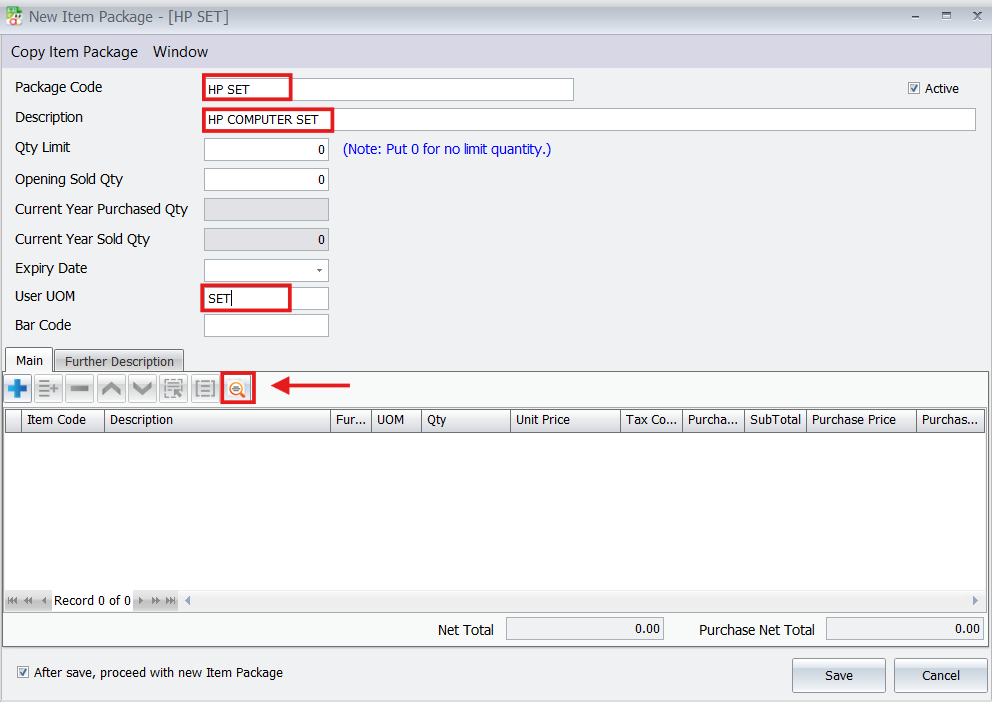This screenshot has width=992, height=702.
Task: Open item search with the magnifier icon
Action: 237,388
